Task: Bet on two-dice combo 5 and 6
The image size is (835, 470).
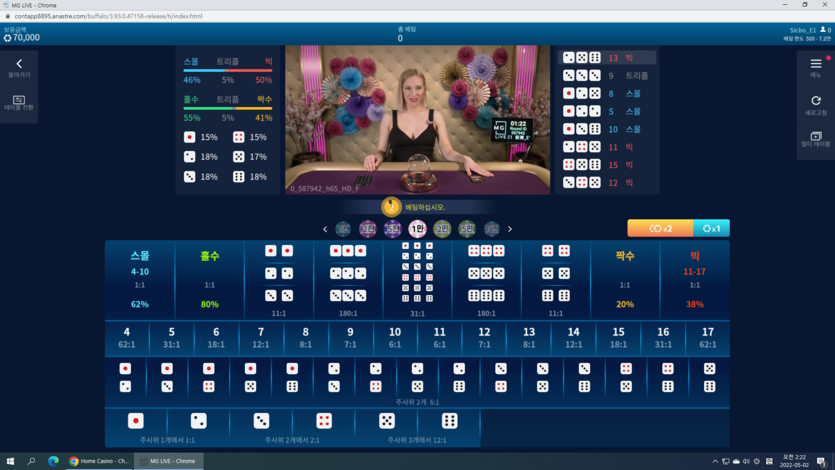Action: pos(709,377)
